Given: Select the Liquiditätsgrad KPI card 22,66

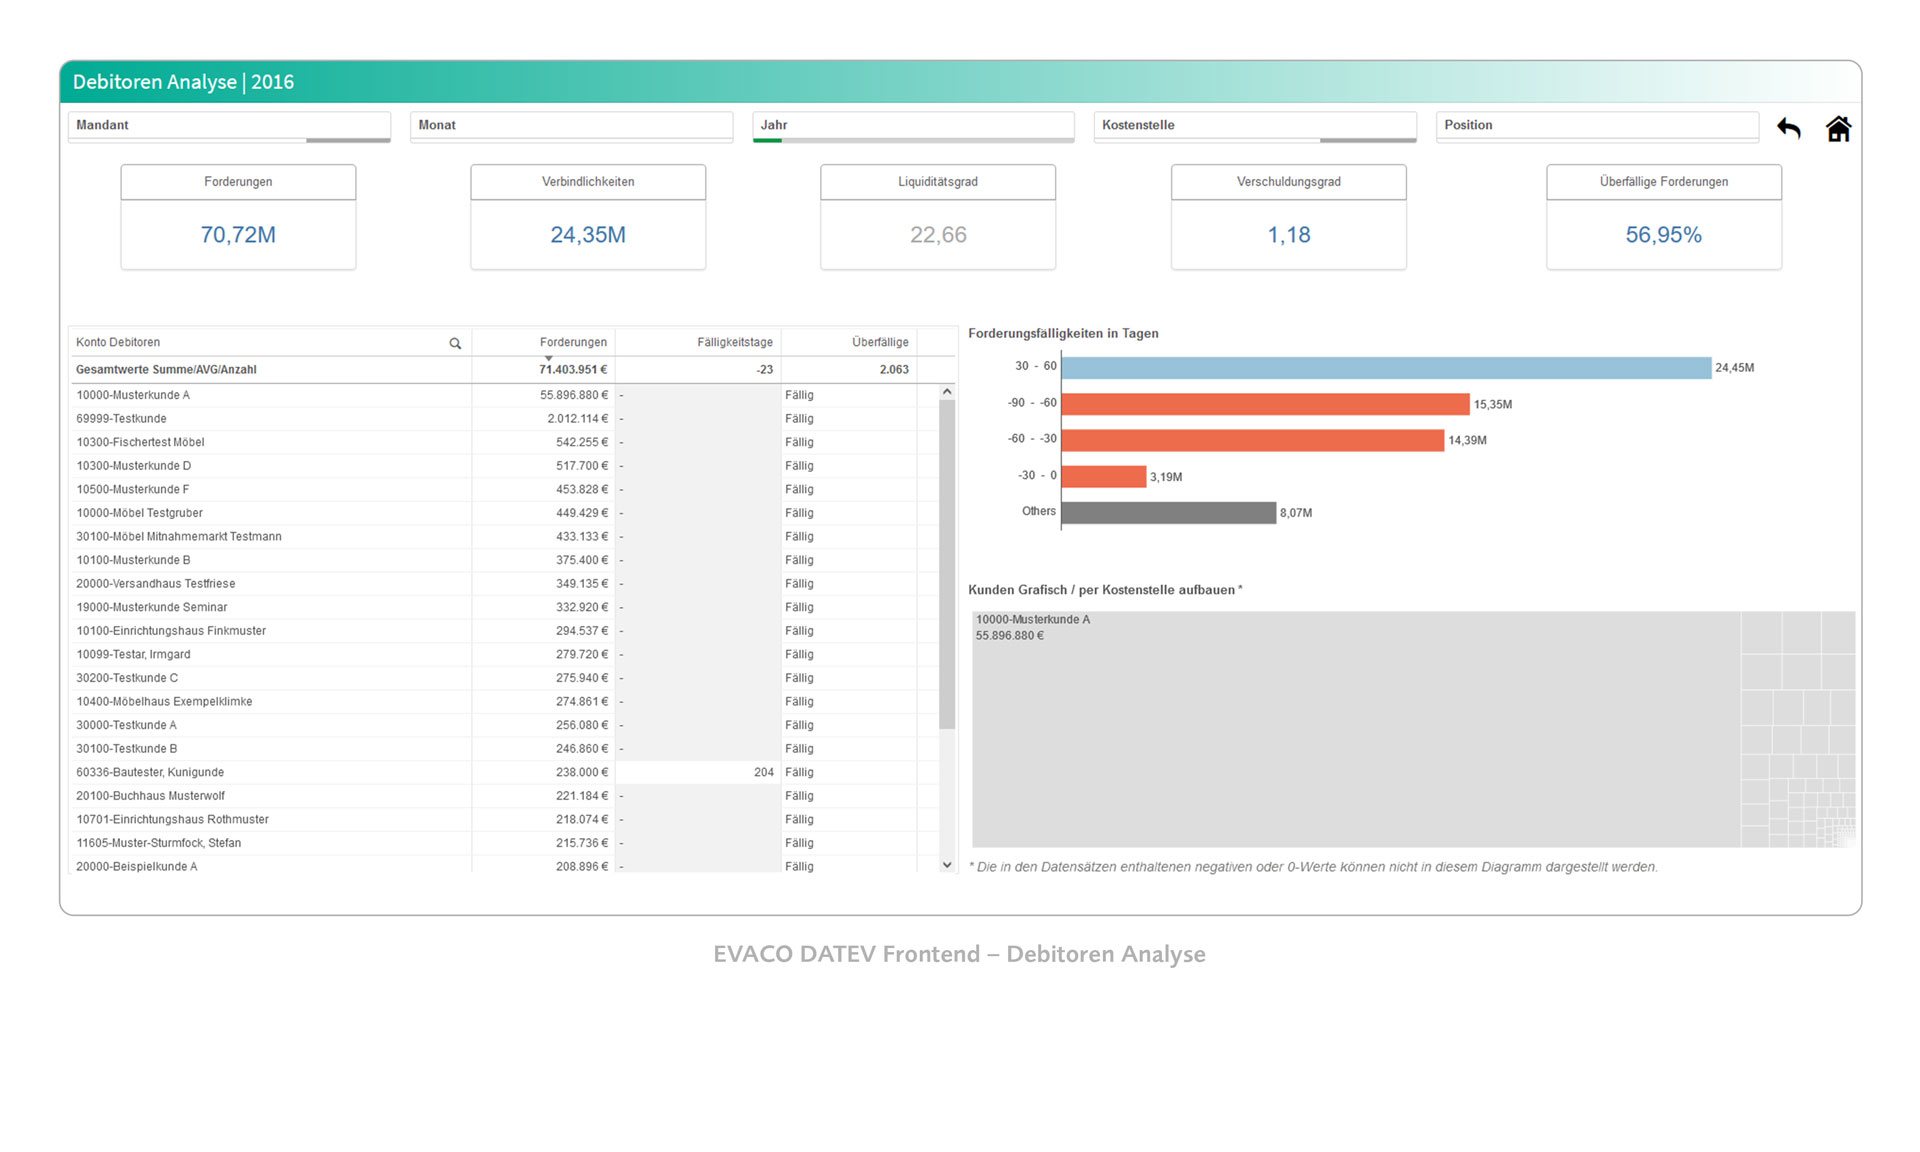Looking at the screenshot, I should (938, 217).
